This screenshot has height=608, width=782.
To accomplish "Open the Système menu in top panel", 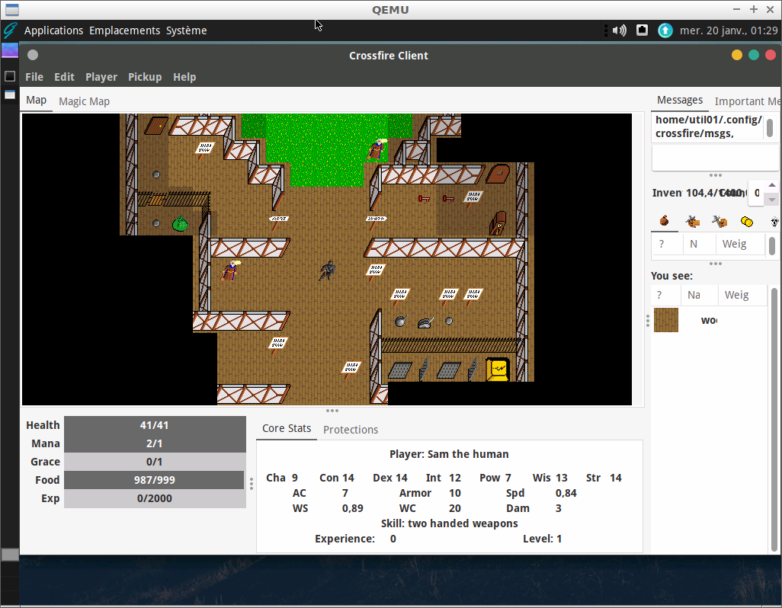I will [x=186, y=30].
